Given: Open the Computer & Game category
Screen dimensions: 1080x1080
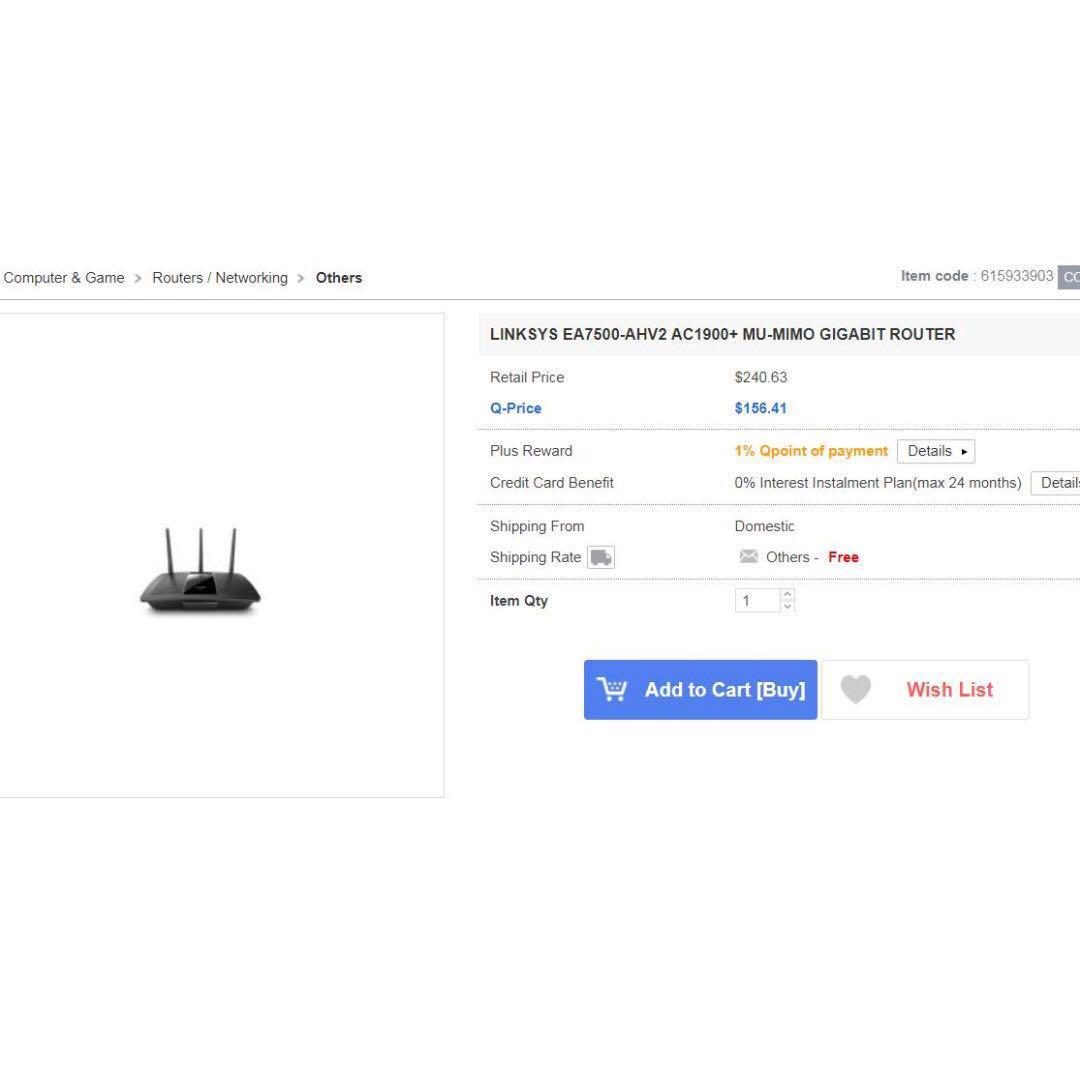Looking at the screenshot, I should click(x=63, y=277).
